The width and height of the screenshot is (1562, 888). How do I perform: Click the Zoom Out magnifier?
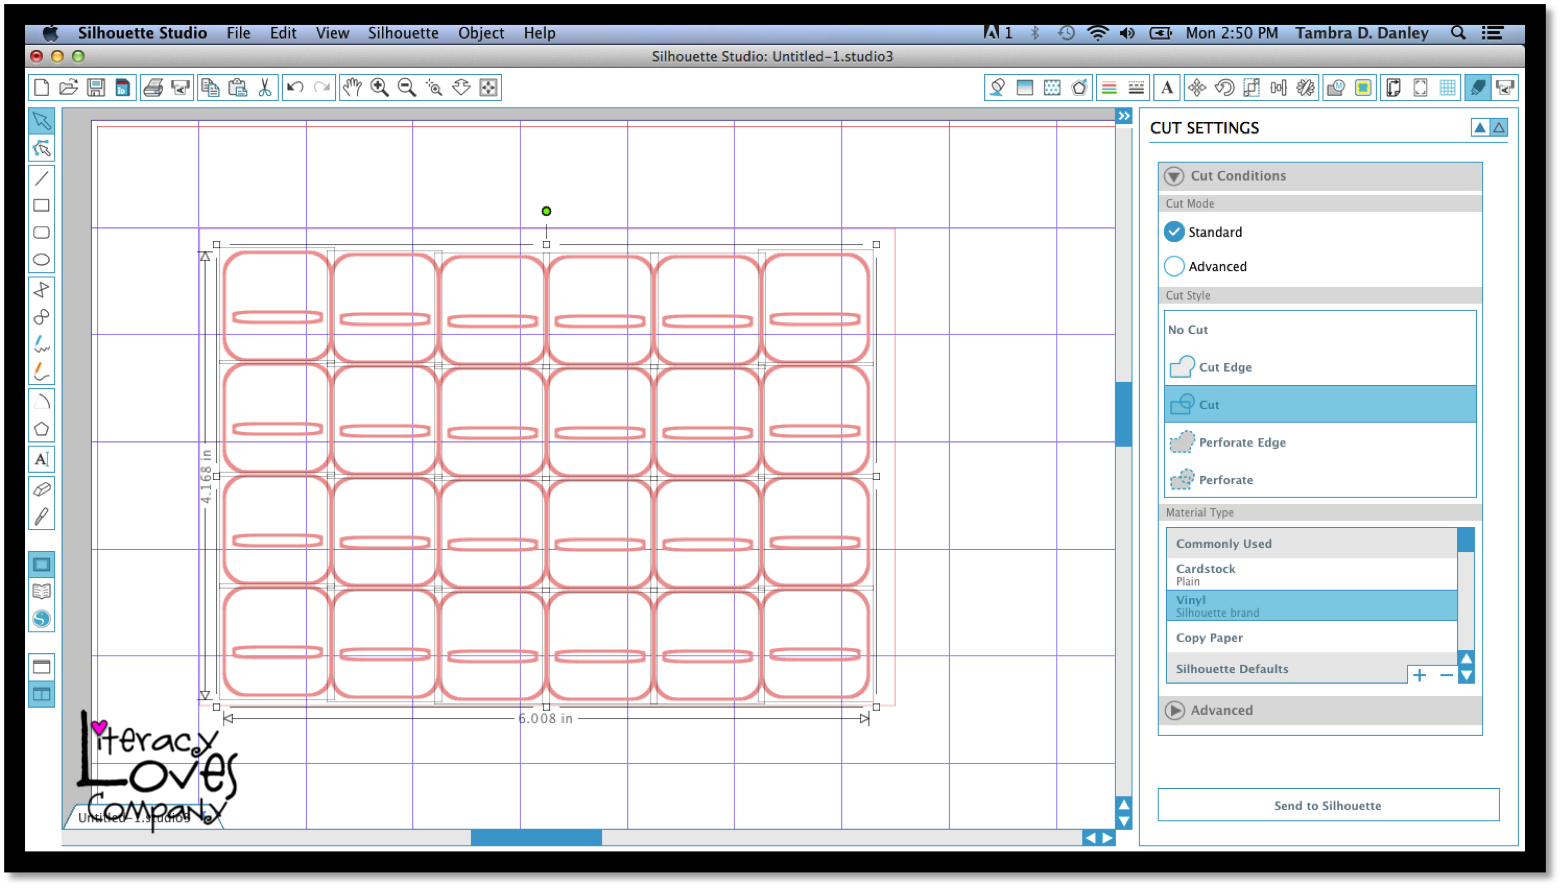tap(407, 88)
